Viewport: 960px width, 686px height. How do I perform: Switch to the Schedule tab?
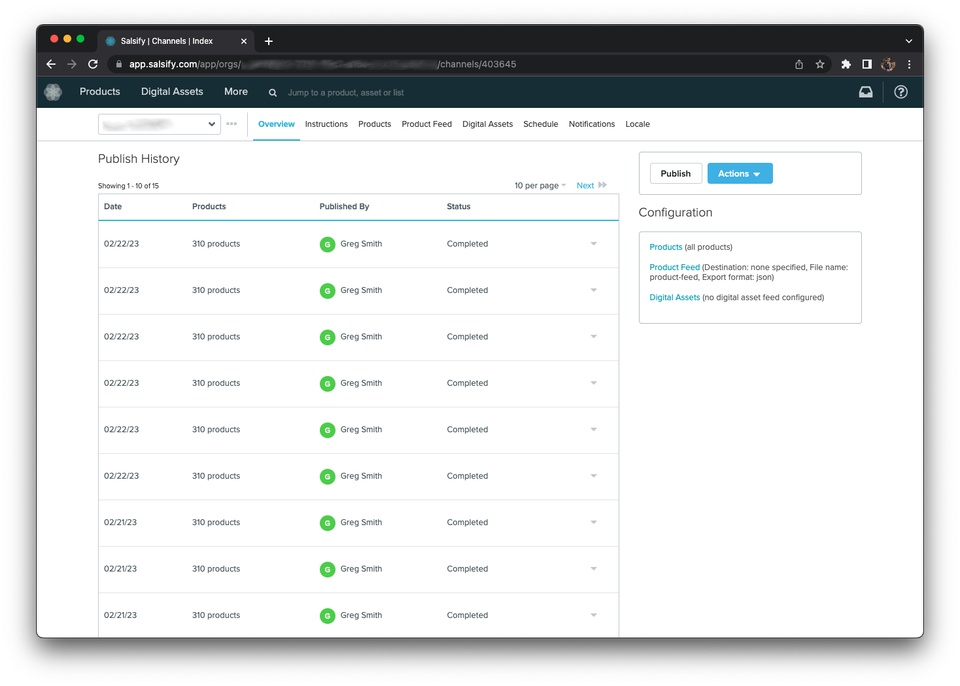(x=540, y=124)
